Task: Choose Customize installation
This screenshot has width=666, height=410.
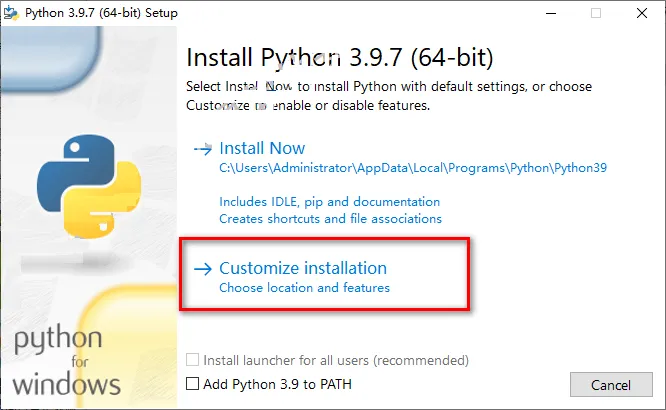Action: point(303,268)
